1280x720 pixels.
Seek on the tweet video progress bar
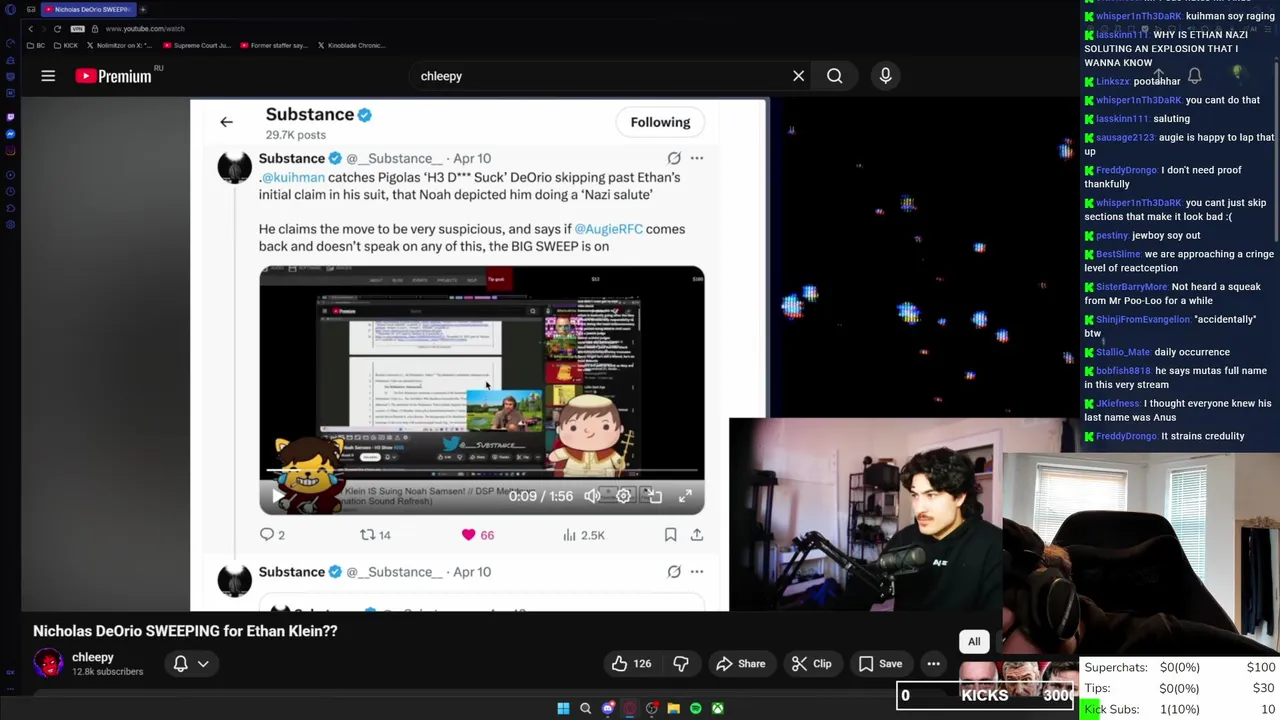pos(482,469)
